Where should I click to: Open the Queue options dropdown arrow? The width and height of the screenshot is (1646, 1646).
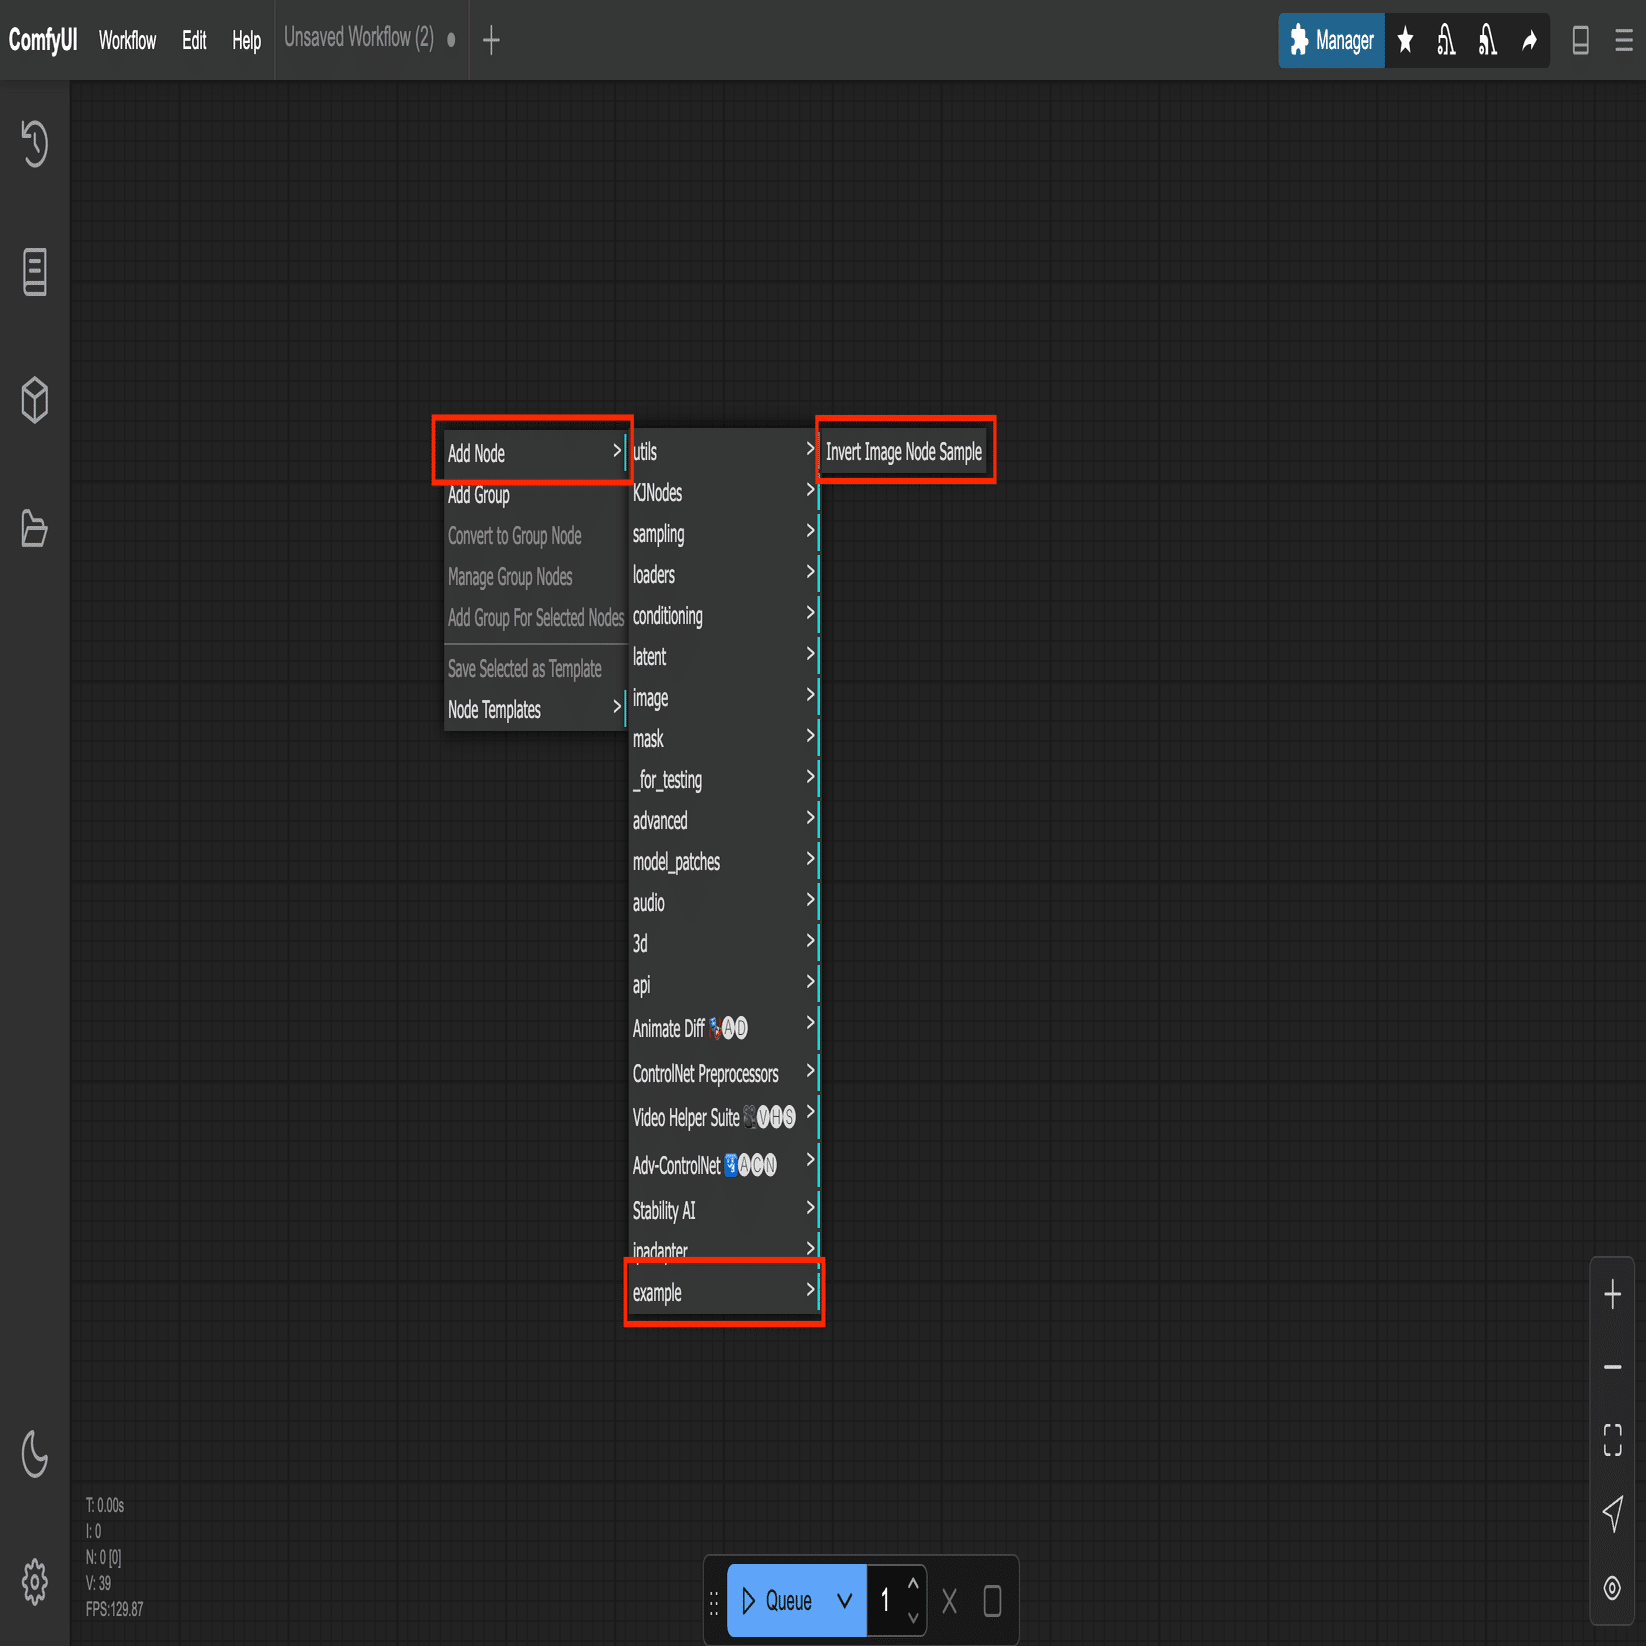pos(845,1601)
